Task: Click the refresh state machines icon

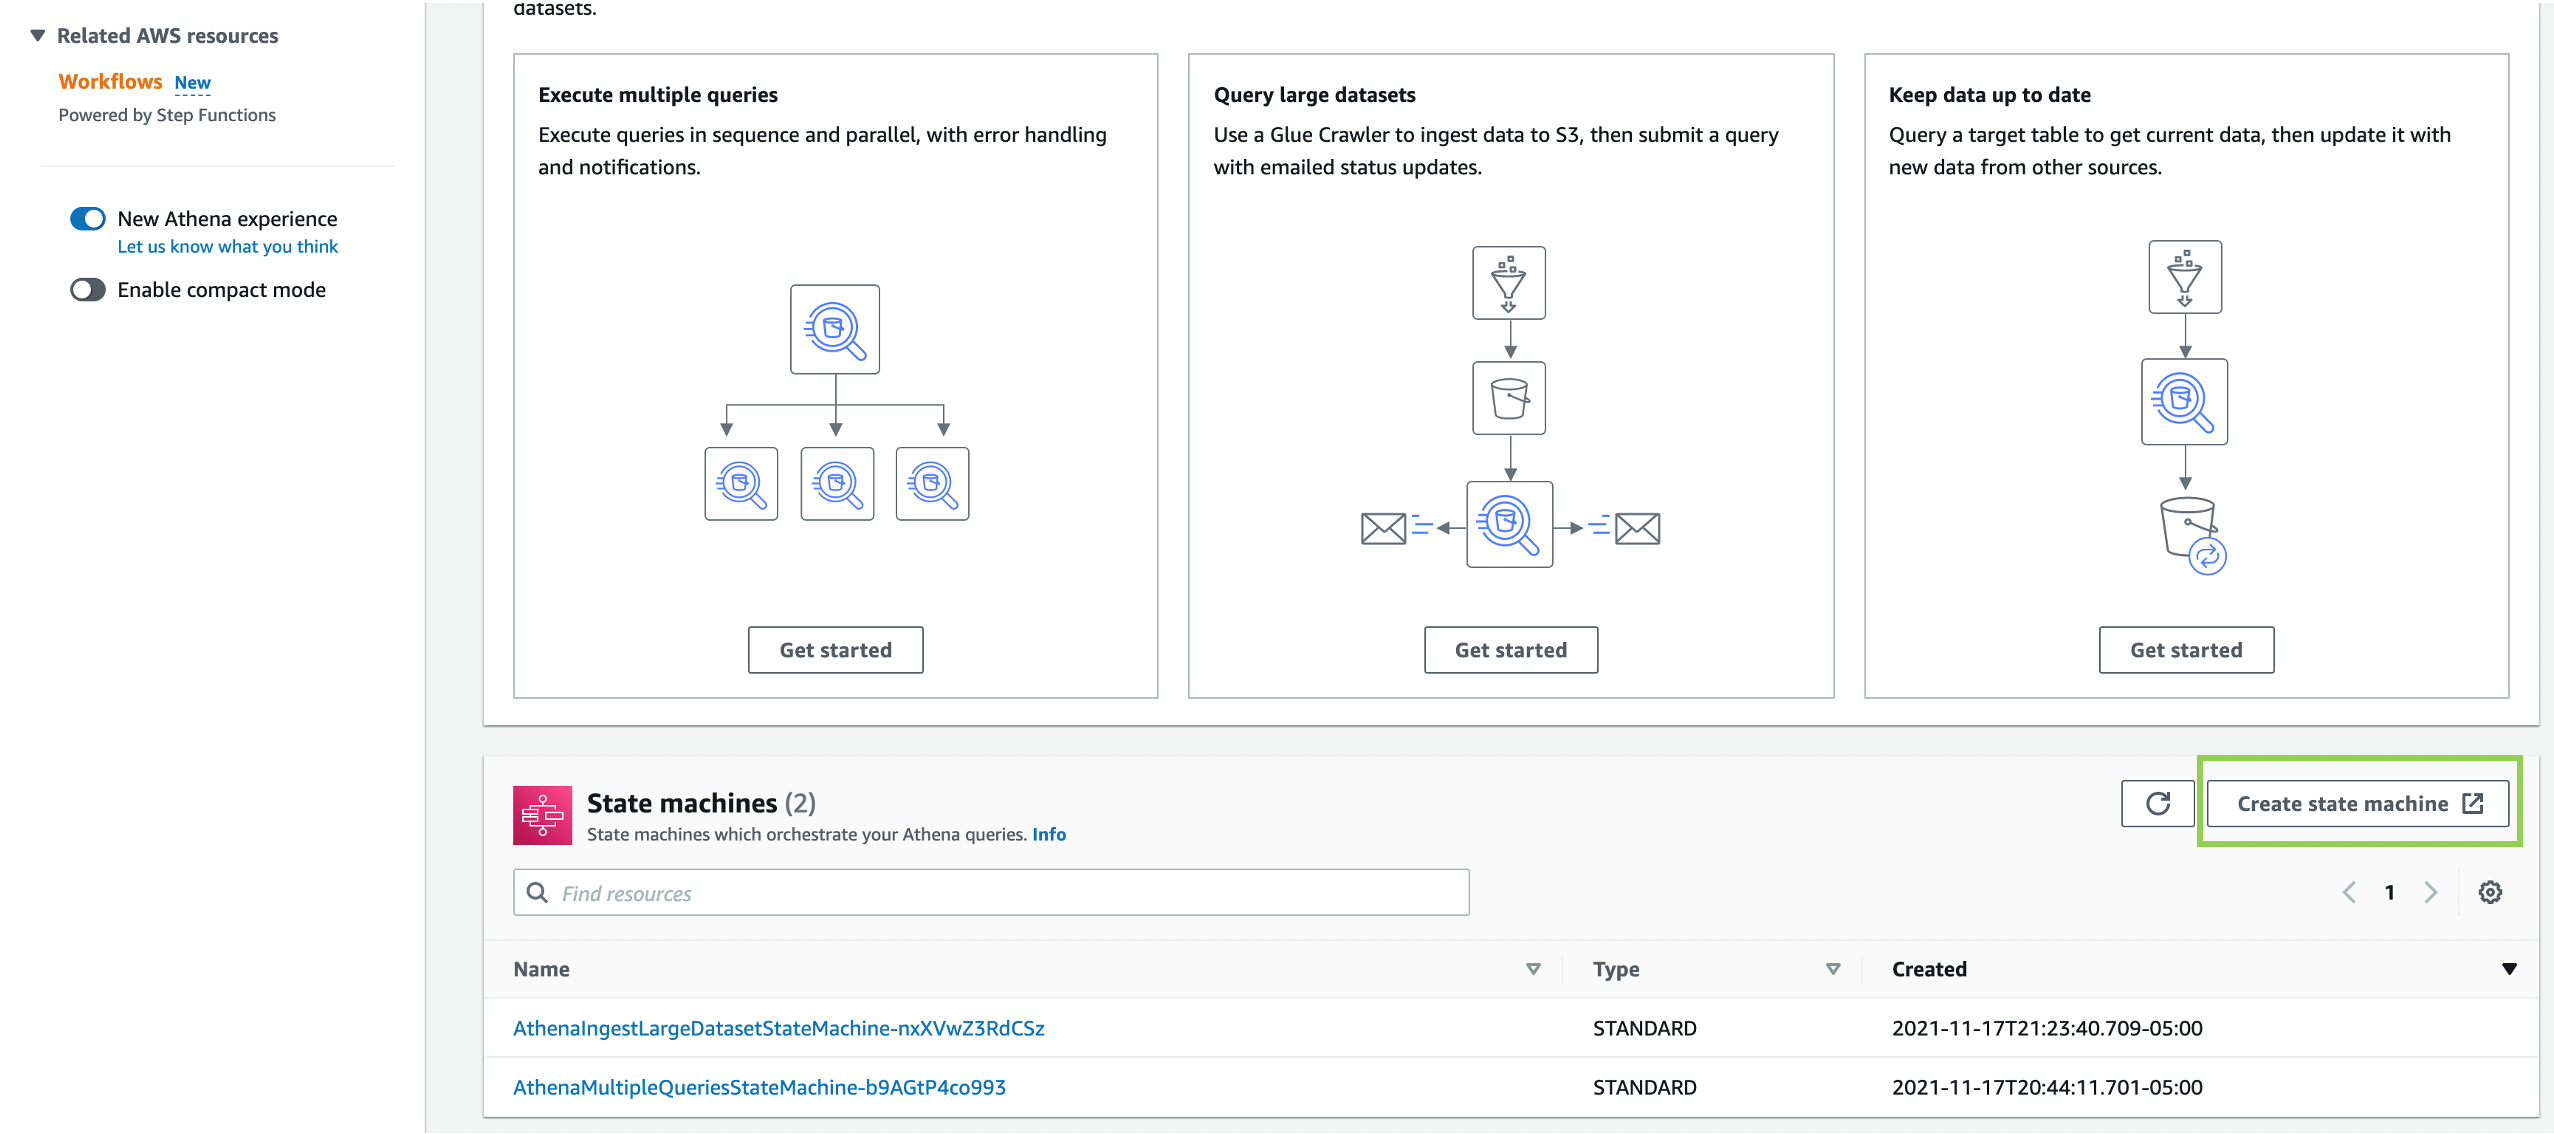Action: click(x=2157, y=804)
